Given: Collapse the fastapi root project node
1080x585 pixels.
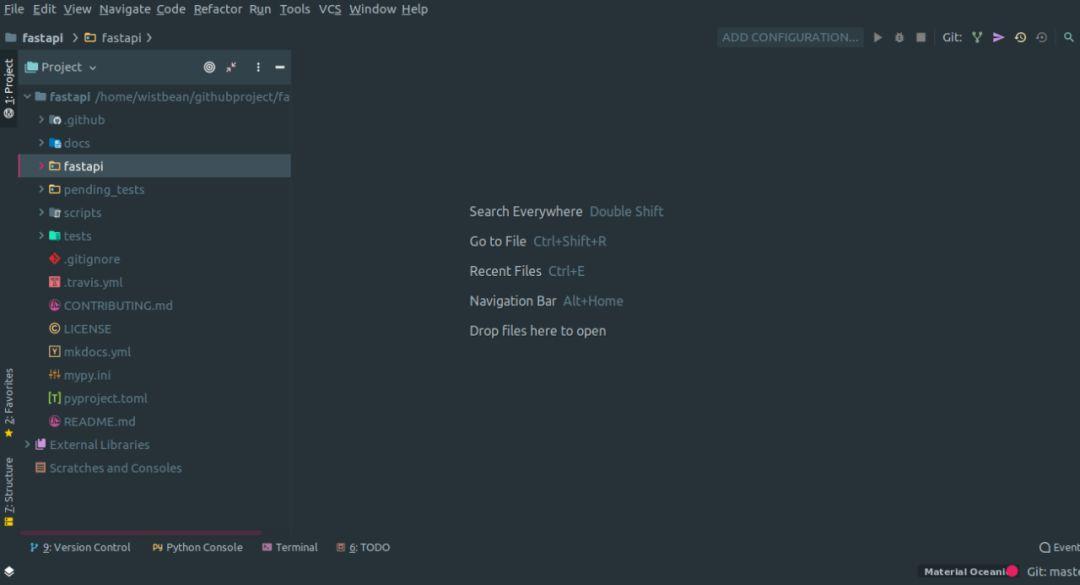Looking at the screenshot, I should pos(27,96).
